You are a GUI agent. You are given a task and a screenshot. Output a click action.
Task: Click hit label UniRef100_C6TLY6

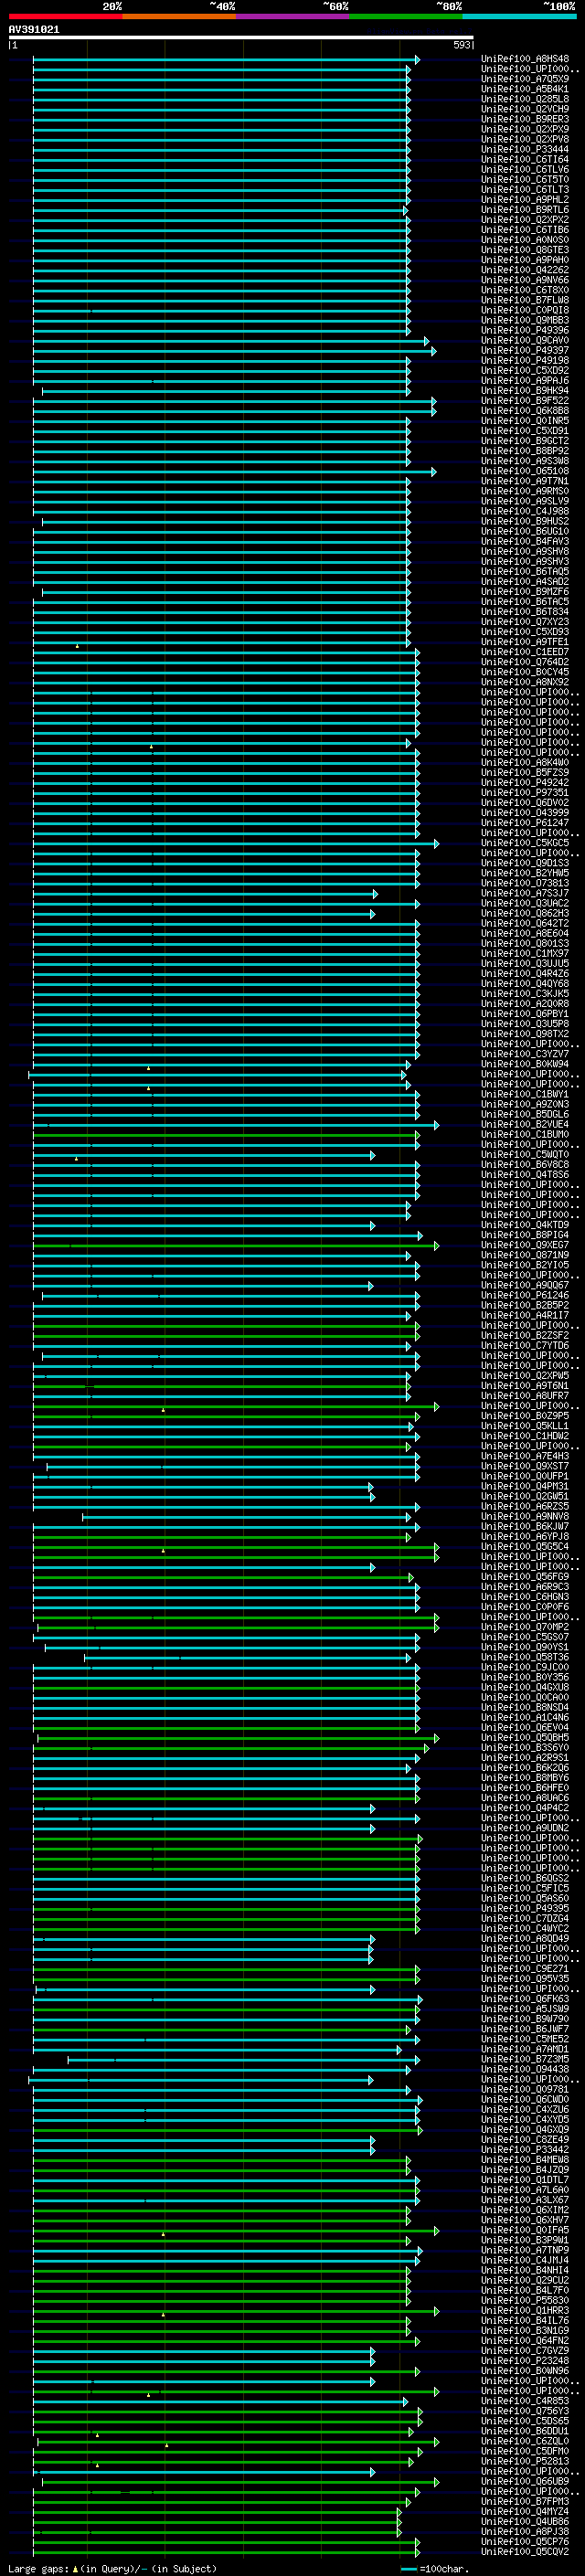click(x=525, y=169)
